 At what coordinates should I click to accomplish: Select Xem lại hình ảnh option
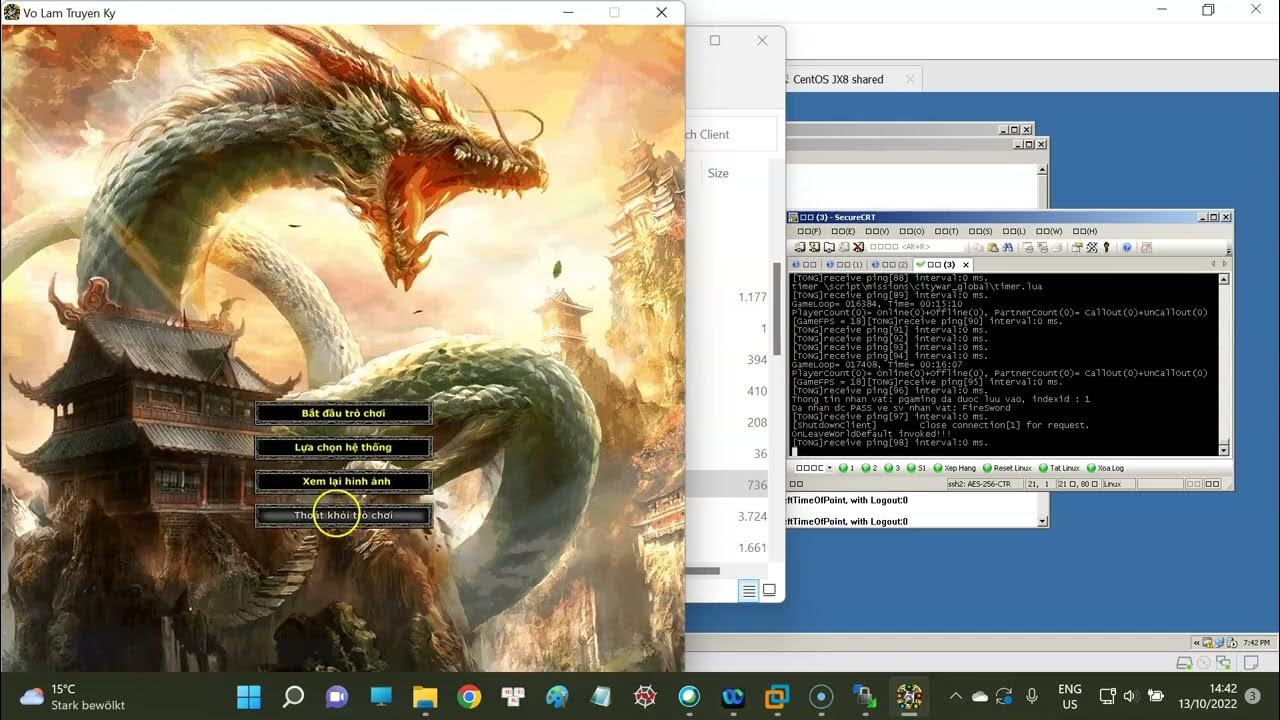pos(343,481)
